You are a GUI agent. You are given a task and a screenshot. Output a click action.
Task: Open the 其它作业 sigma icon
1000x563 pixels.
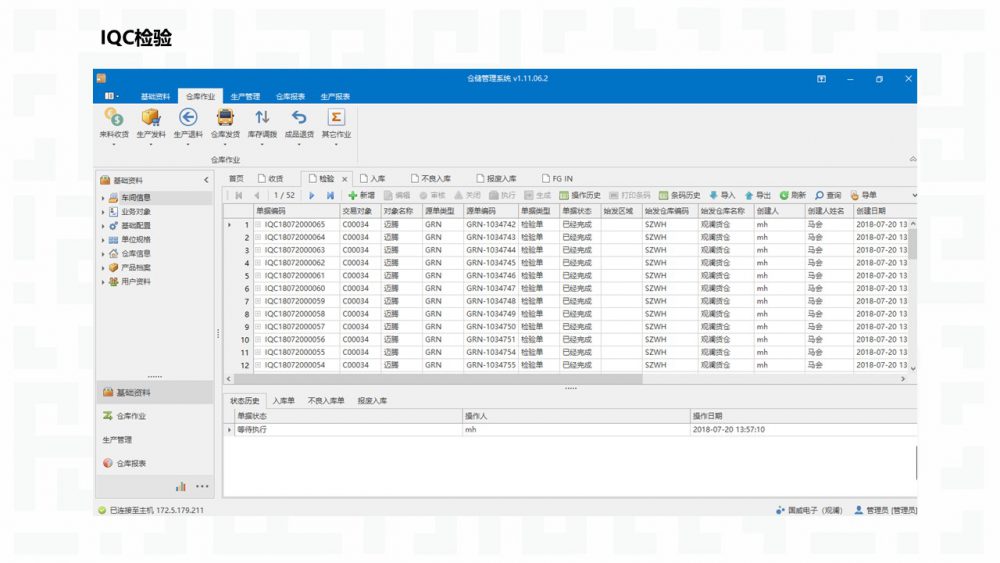click(x=336, y=118)
